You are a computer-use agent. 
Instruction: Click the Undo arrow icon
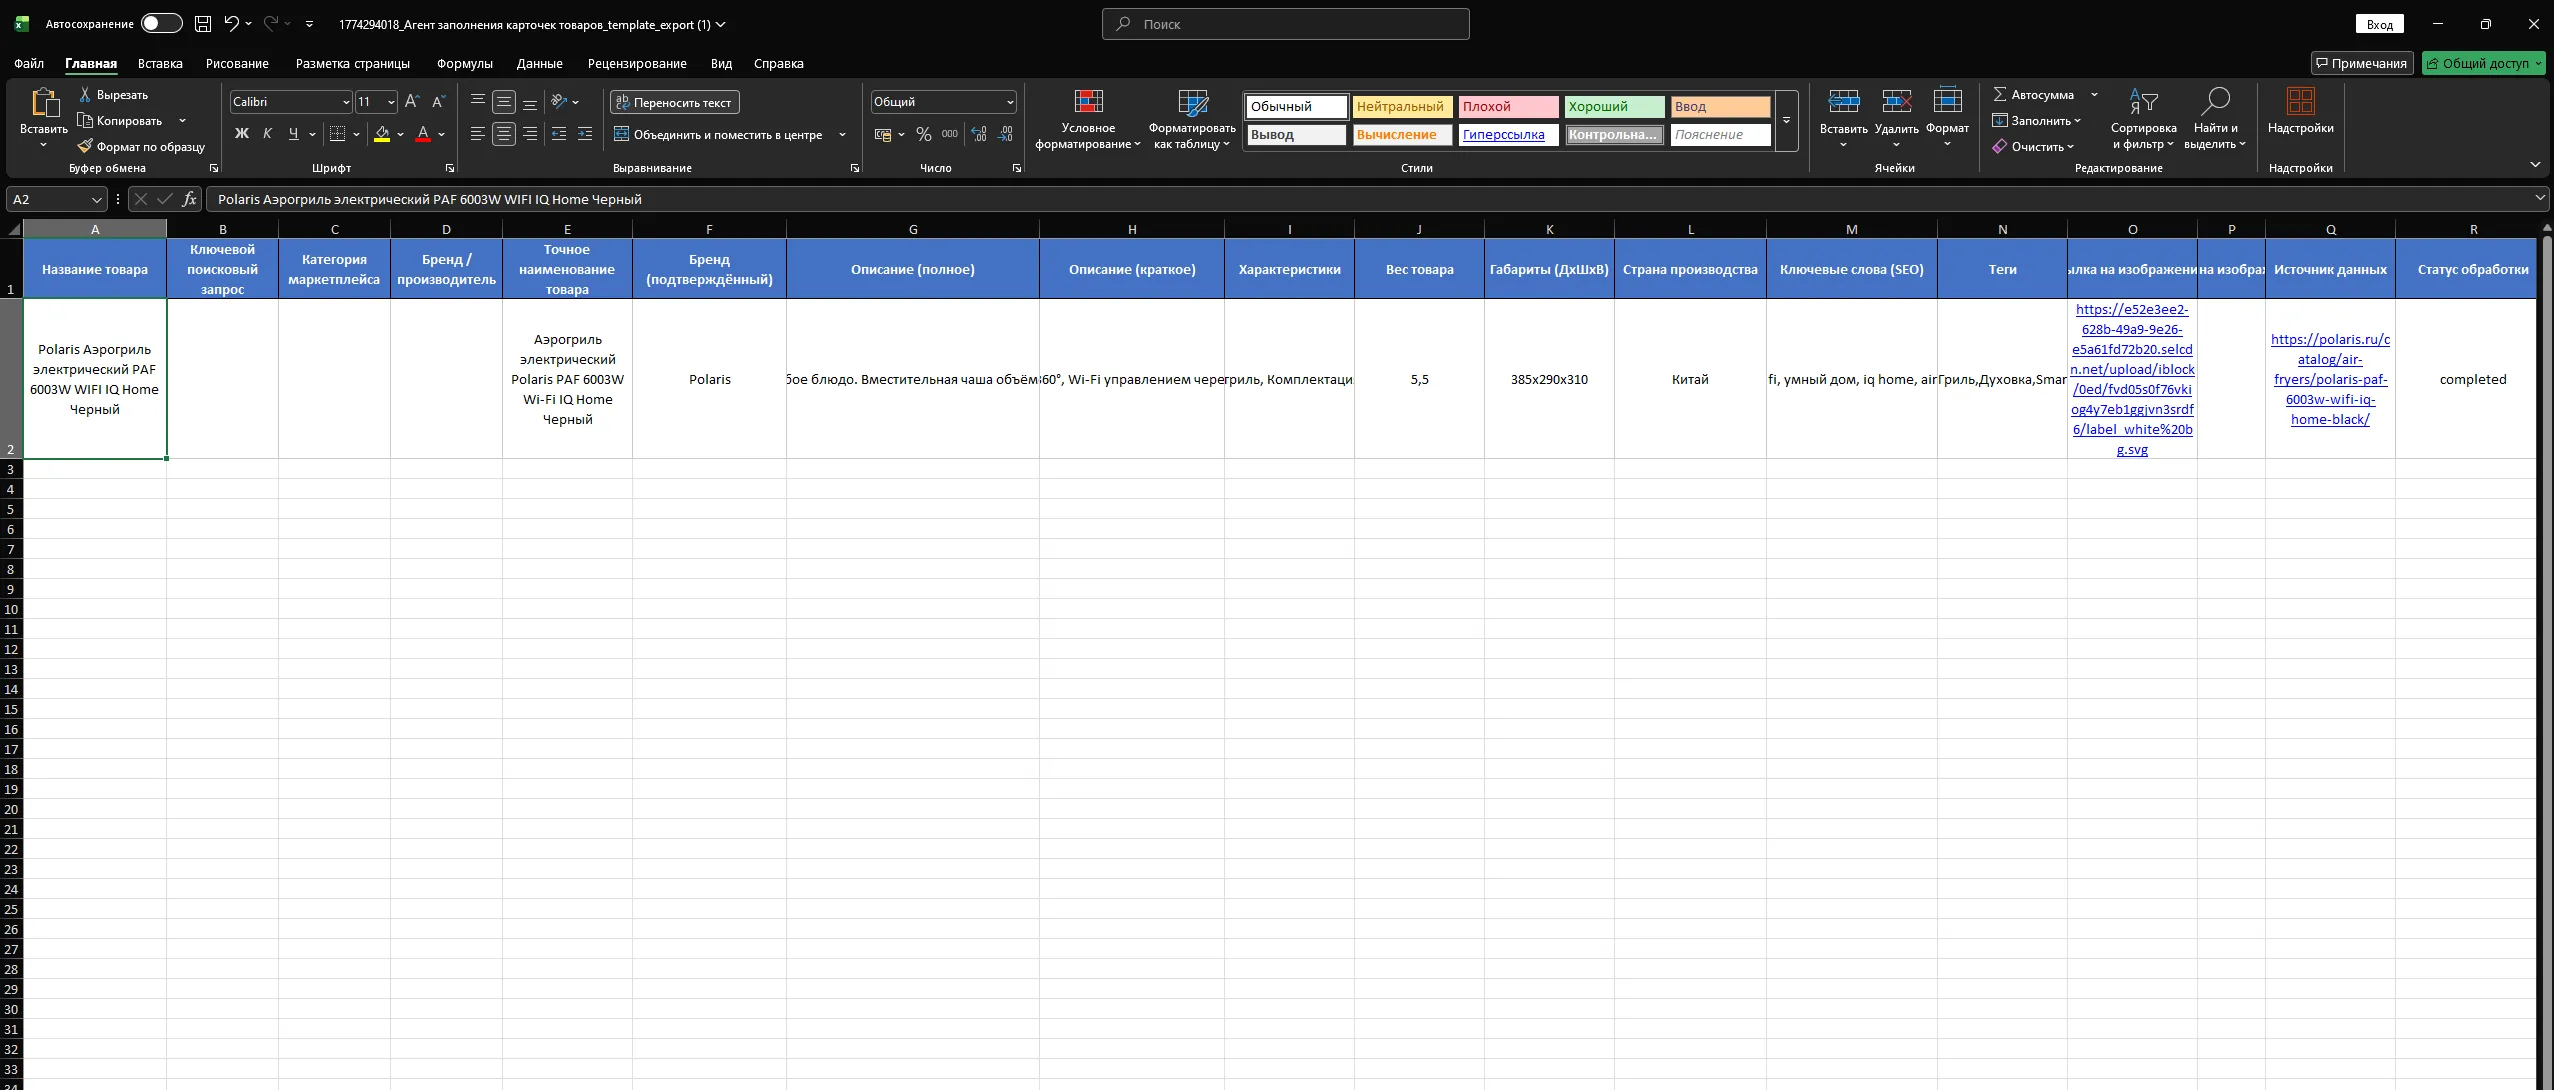coord(232,24)
